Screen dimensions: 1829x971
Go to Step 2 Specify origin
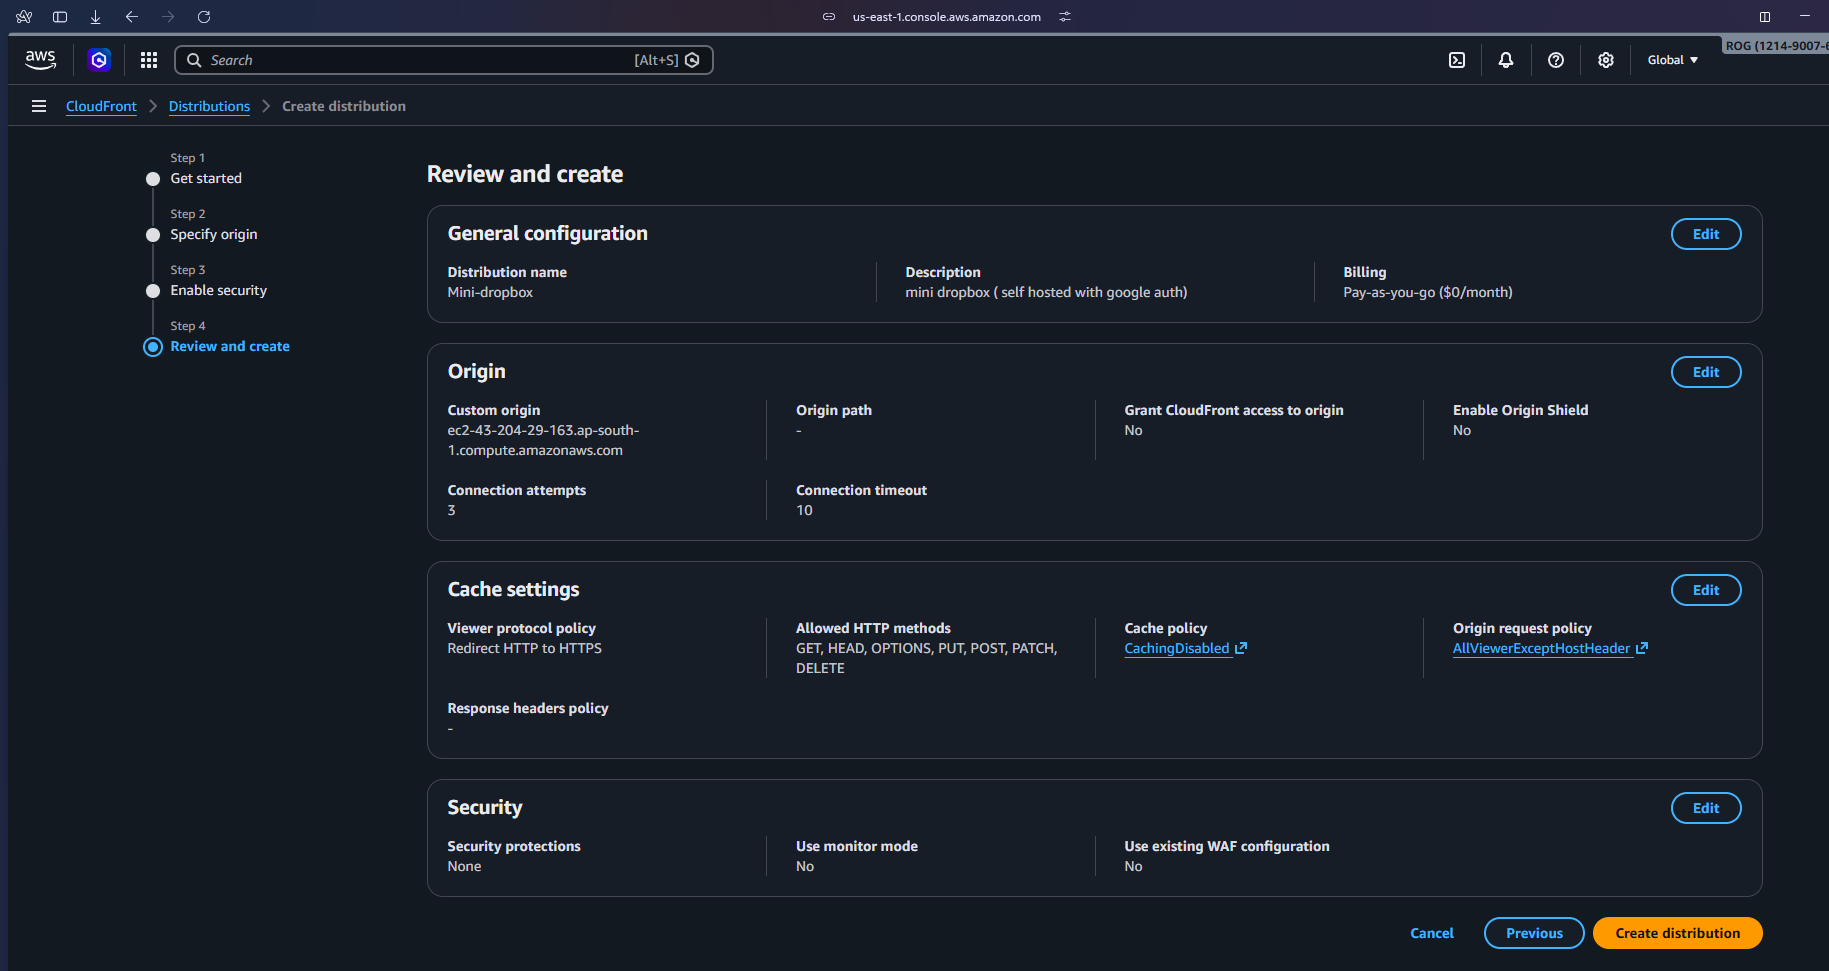(x=213, y=234)
